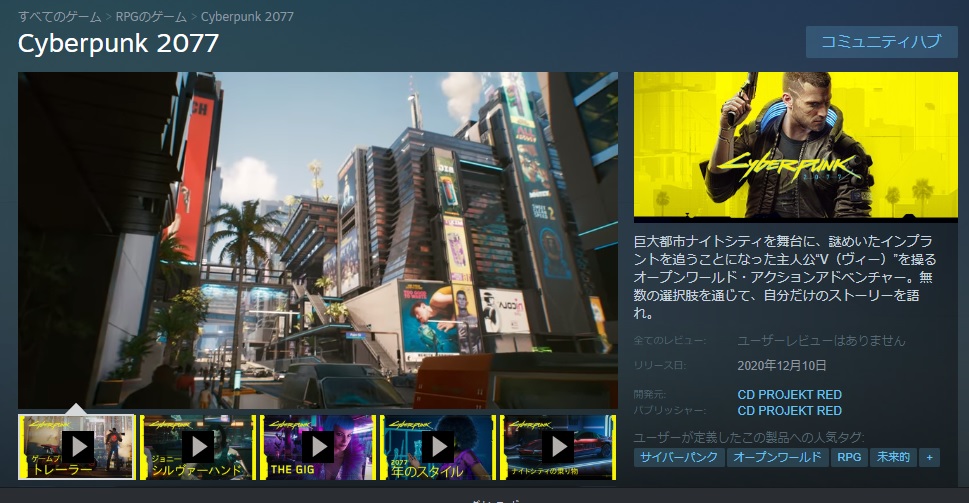969x503 pixels.
Task: Play the ナイトシティの乗り物 video thumbnail
Action: pos(557,446)
